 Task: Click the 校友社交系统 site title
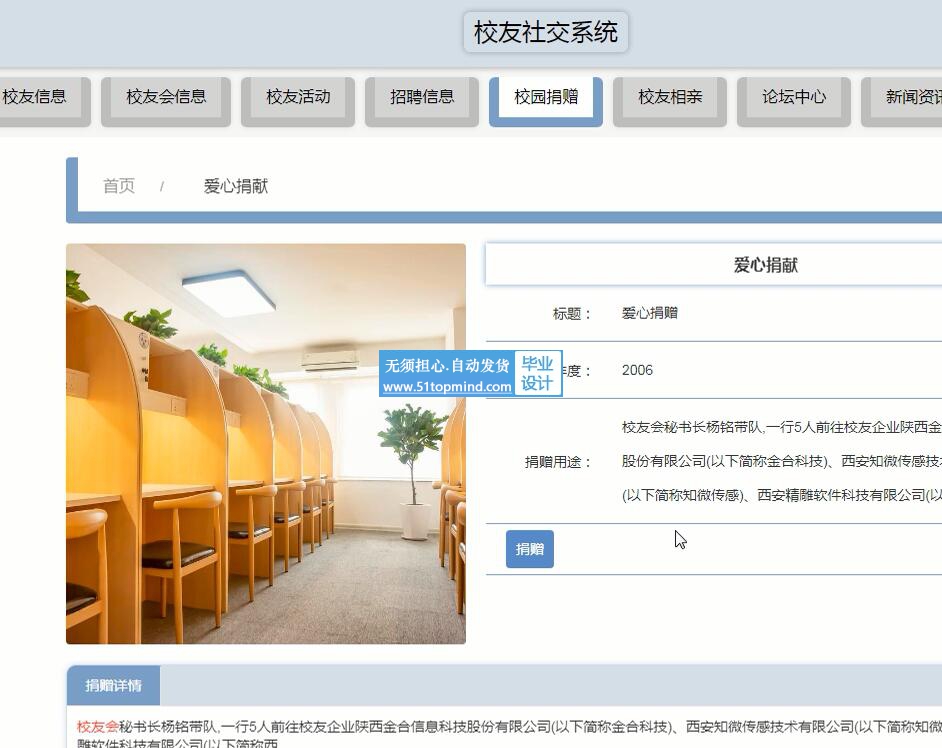point(545,32)
